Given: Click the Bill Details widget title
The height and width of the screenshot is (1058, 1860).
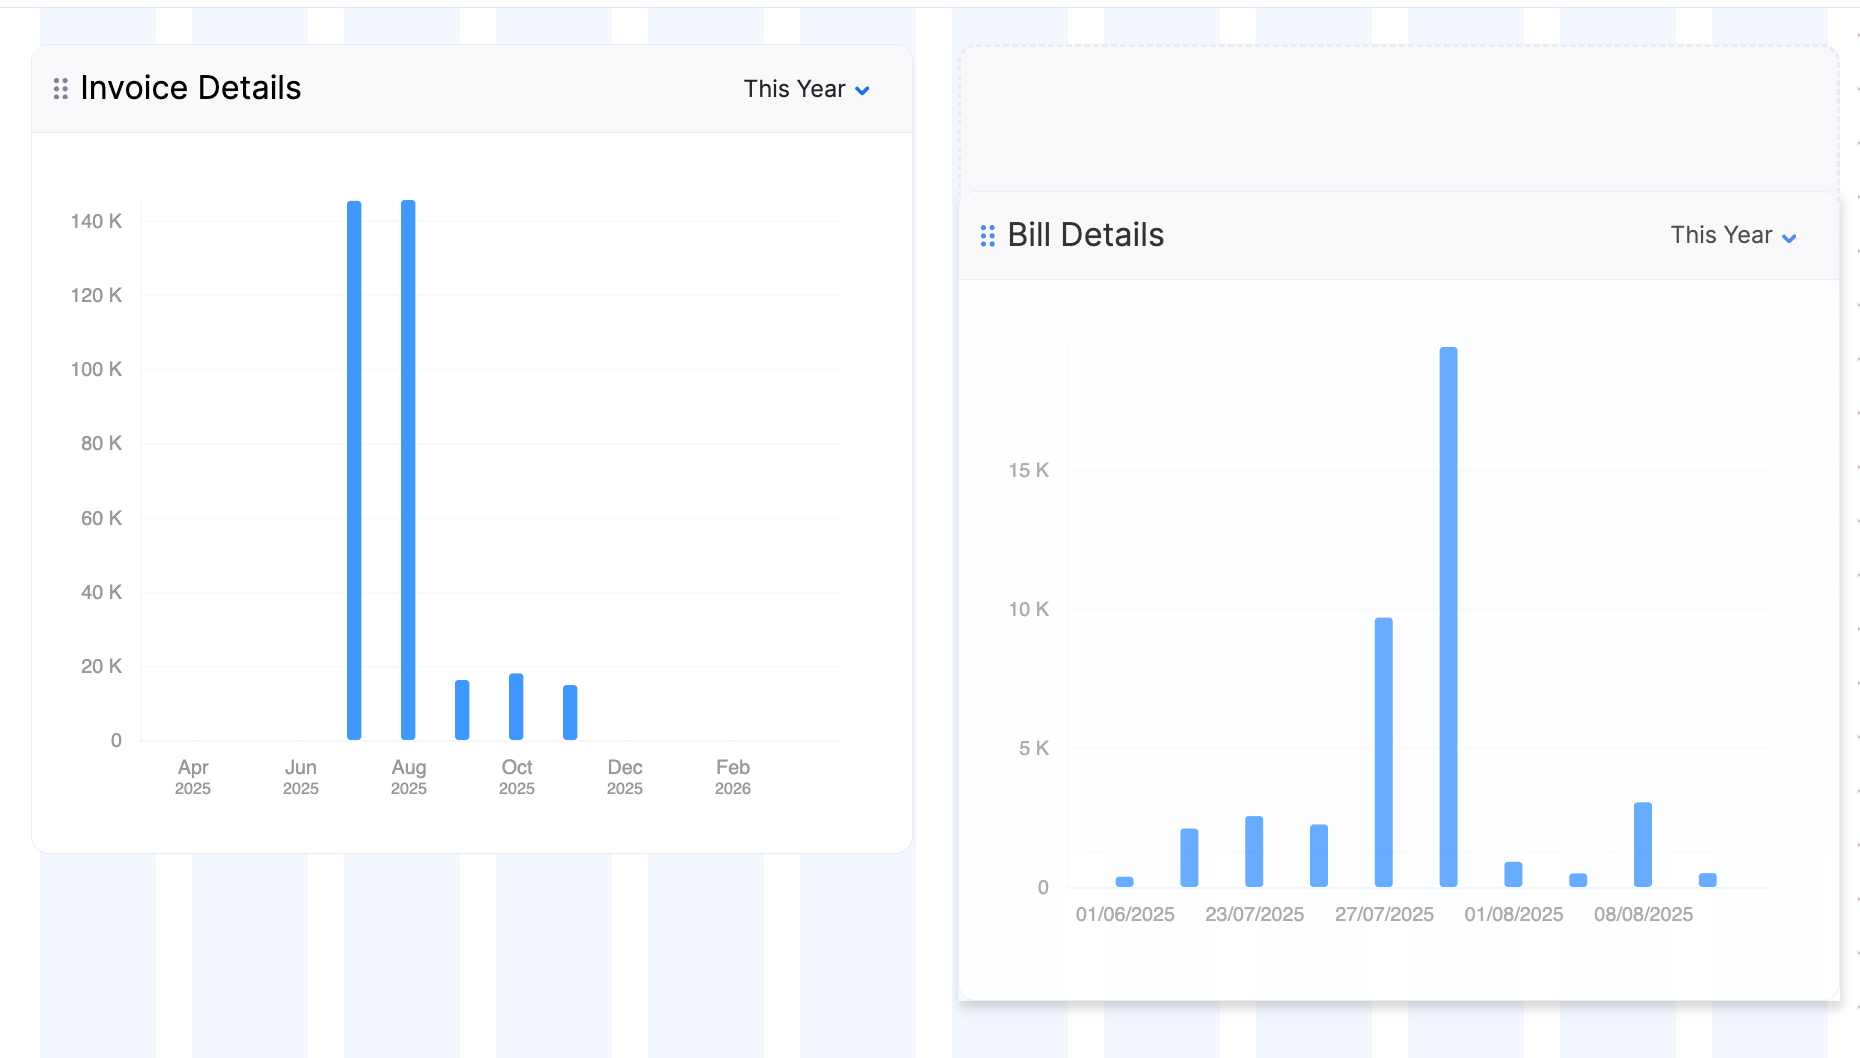Looking at the screenshot, I should pos(1085,236).
